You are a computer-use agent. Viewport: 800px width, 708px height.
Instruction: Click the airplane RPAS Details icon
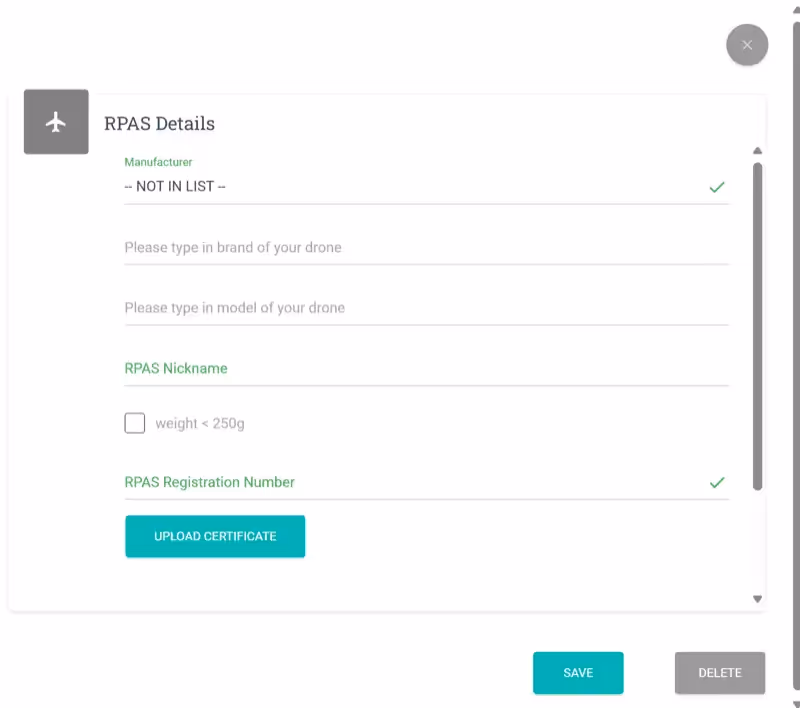pyautogui.click(x=56, y=122)
